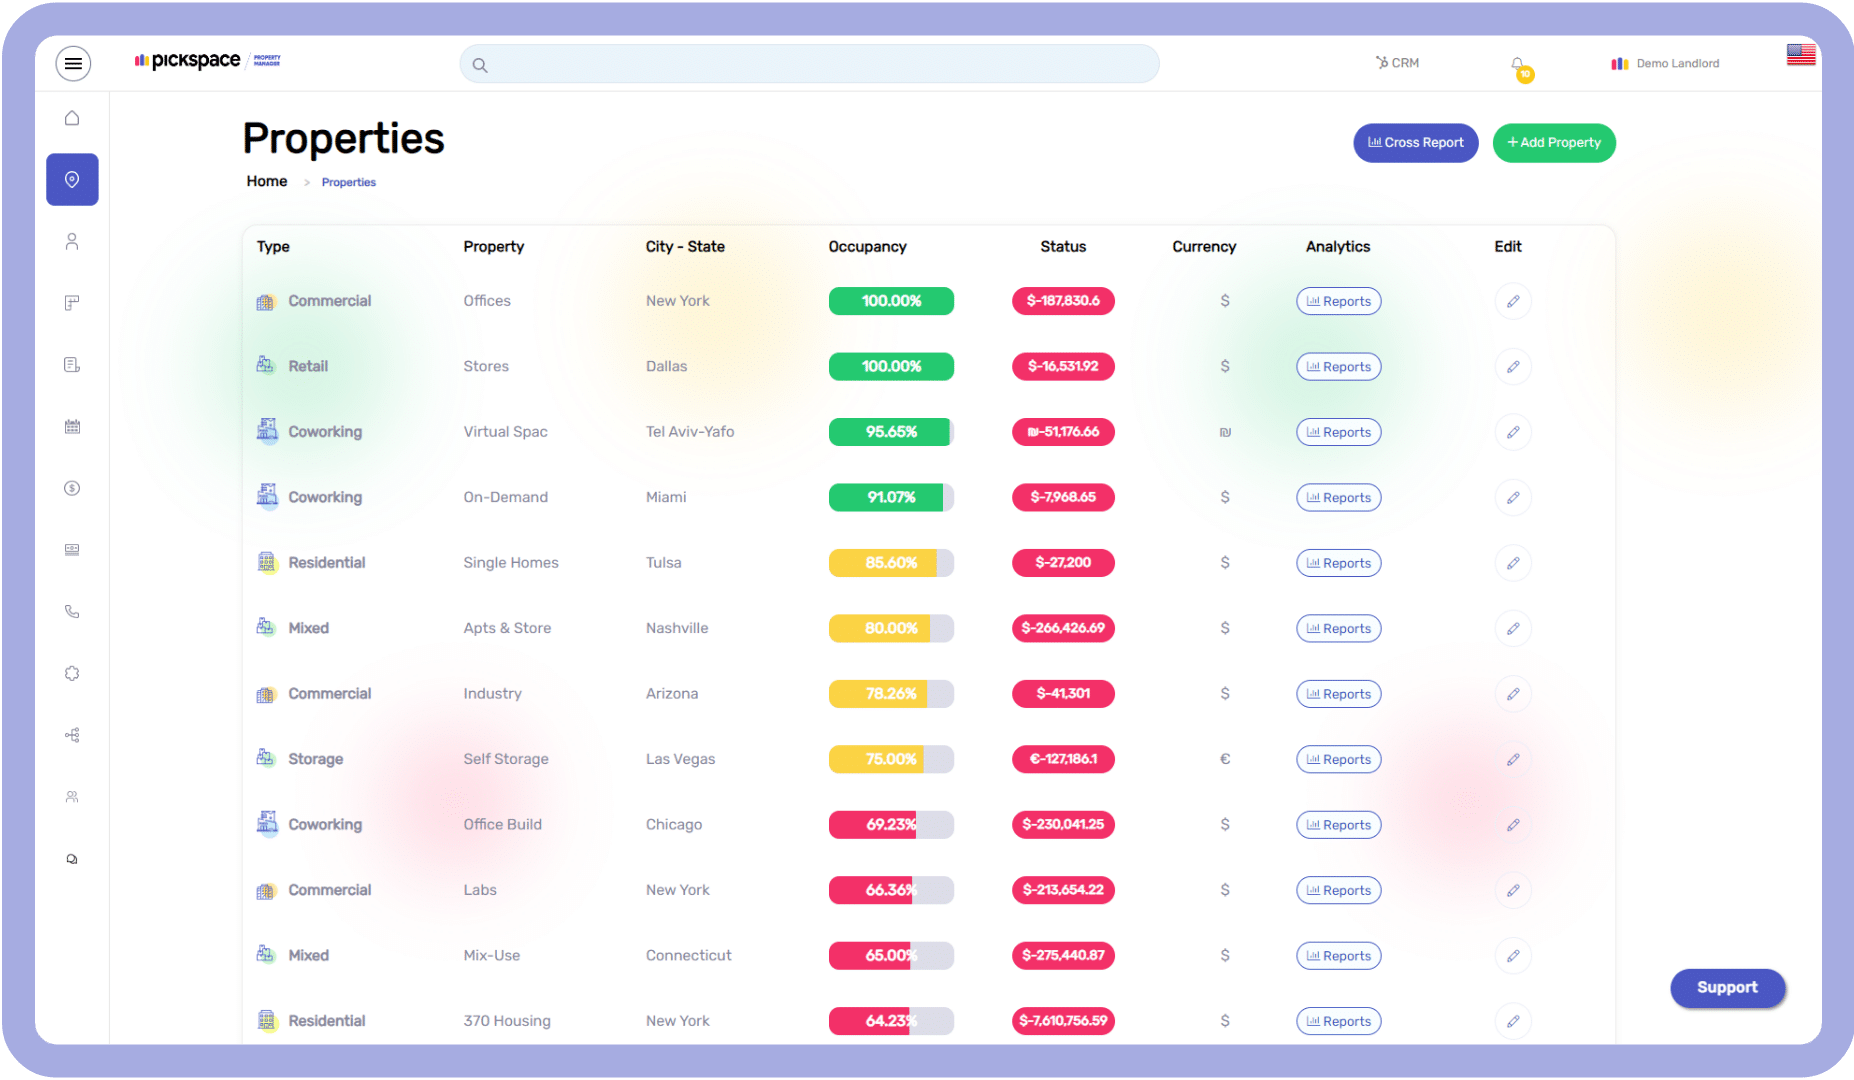Image resolution: width=1854 pixels, height=1080 pixels.
Task: Open the Home icon in sidebar
Action: pyautogui.click(x=72, y=118)
